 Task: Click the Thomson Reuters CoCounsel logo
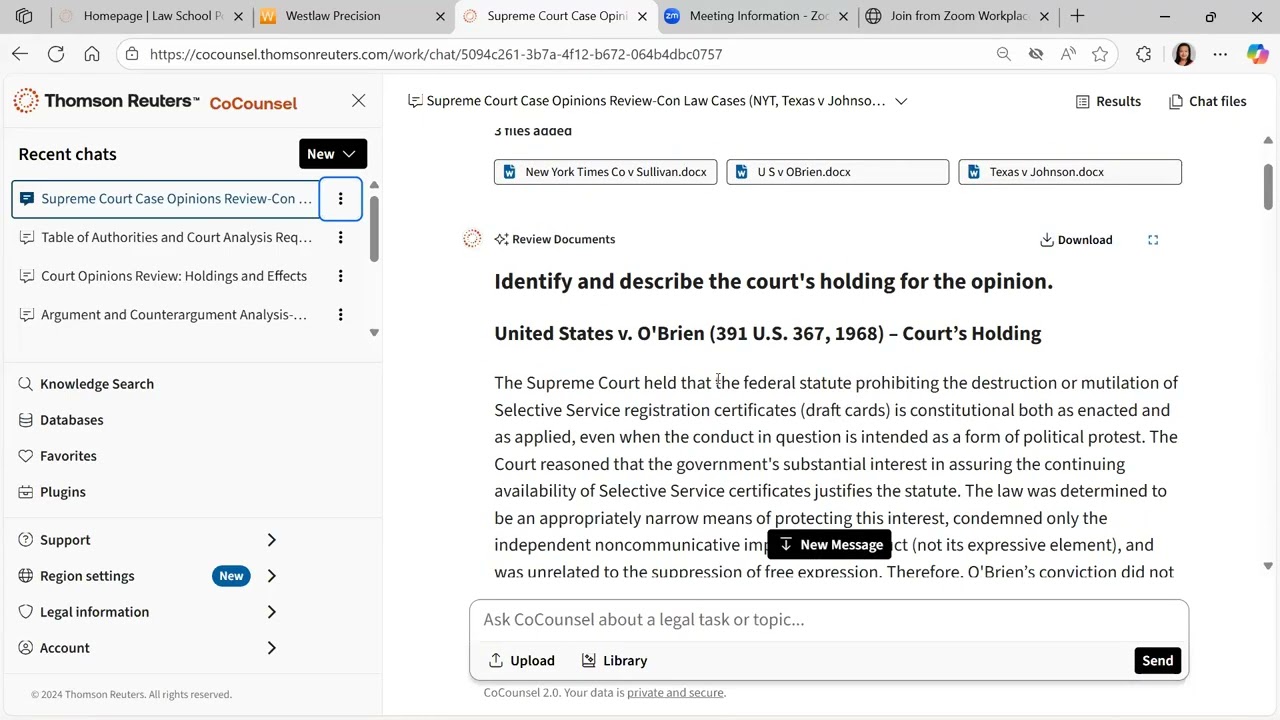pyautogui.click(x=155, y=101)
